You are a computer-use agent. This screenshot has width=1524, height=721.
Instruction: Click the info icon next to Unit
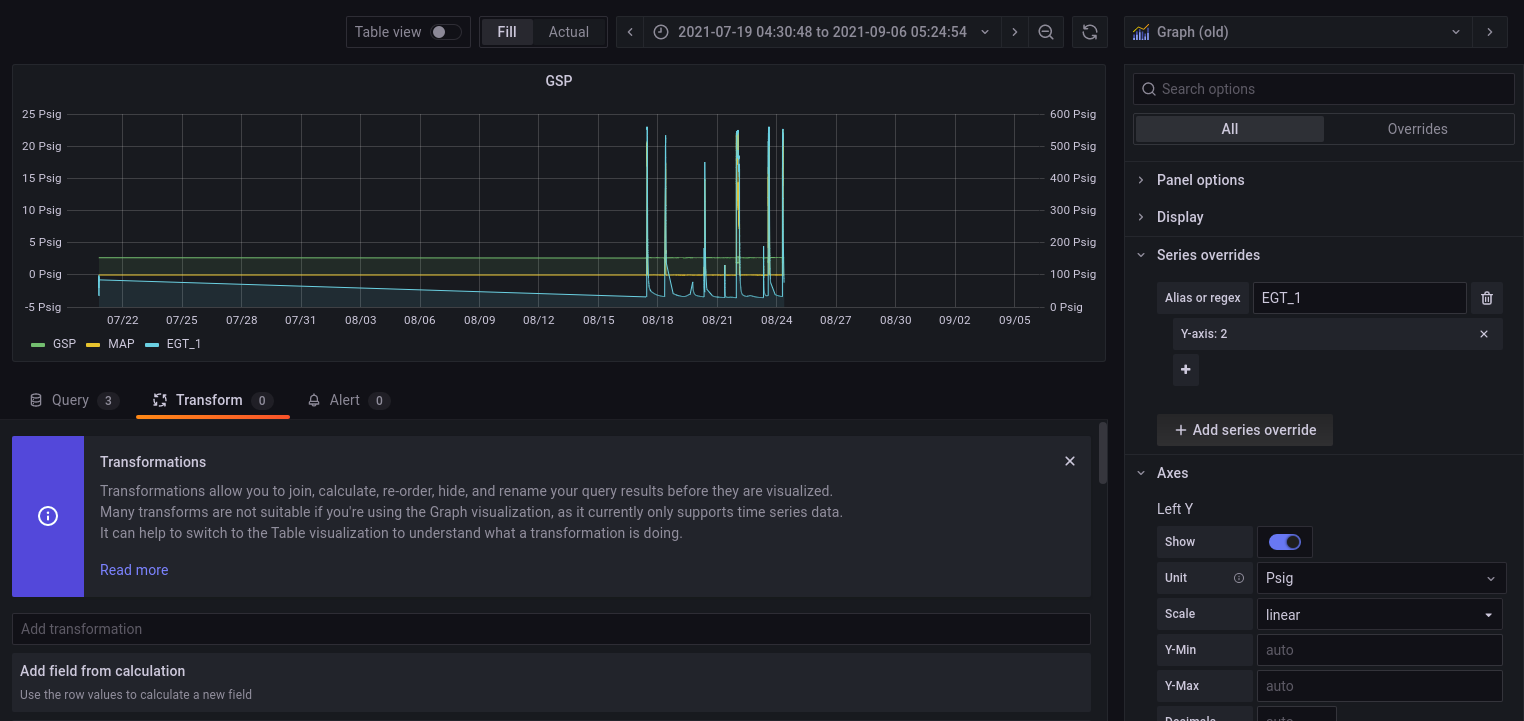tap(1238, 577)
